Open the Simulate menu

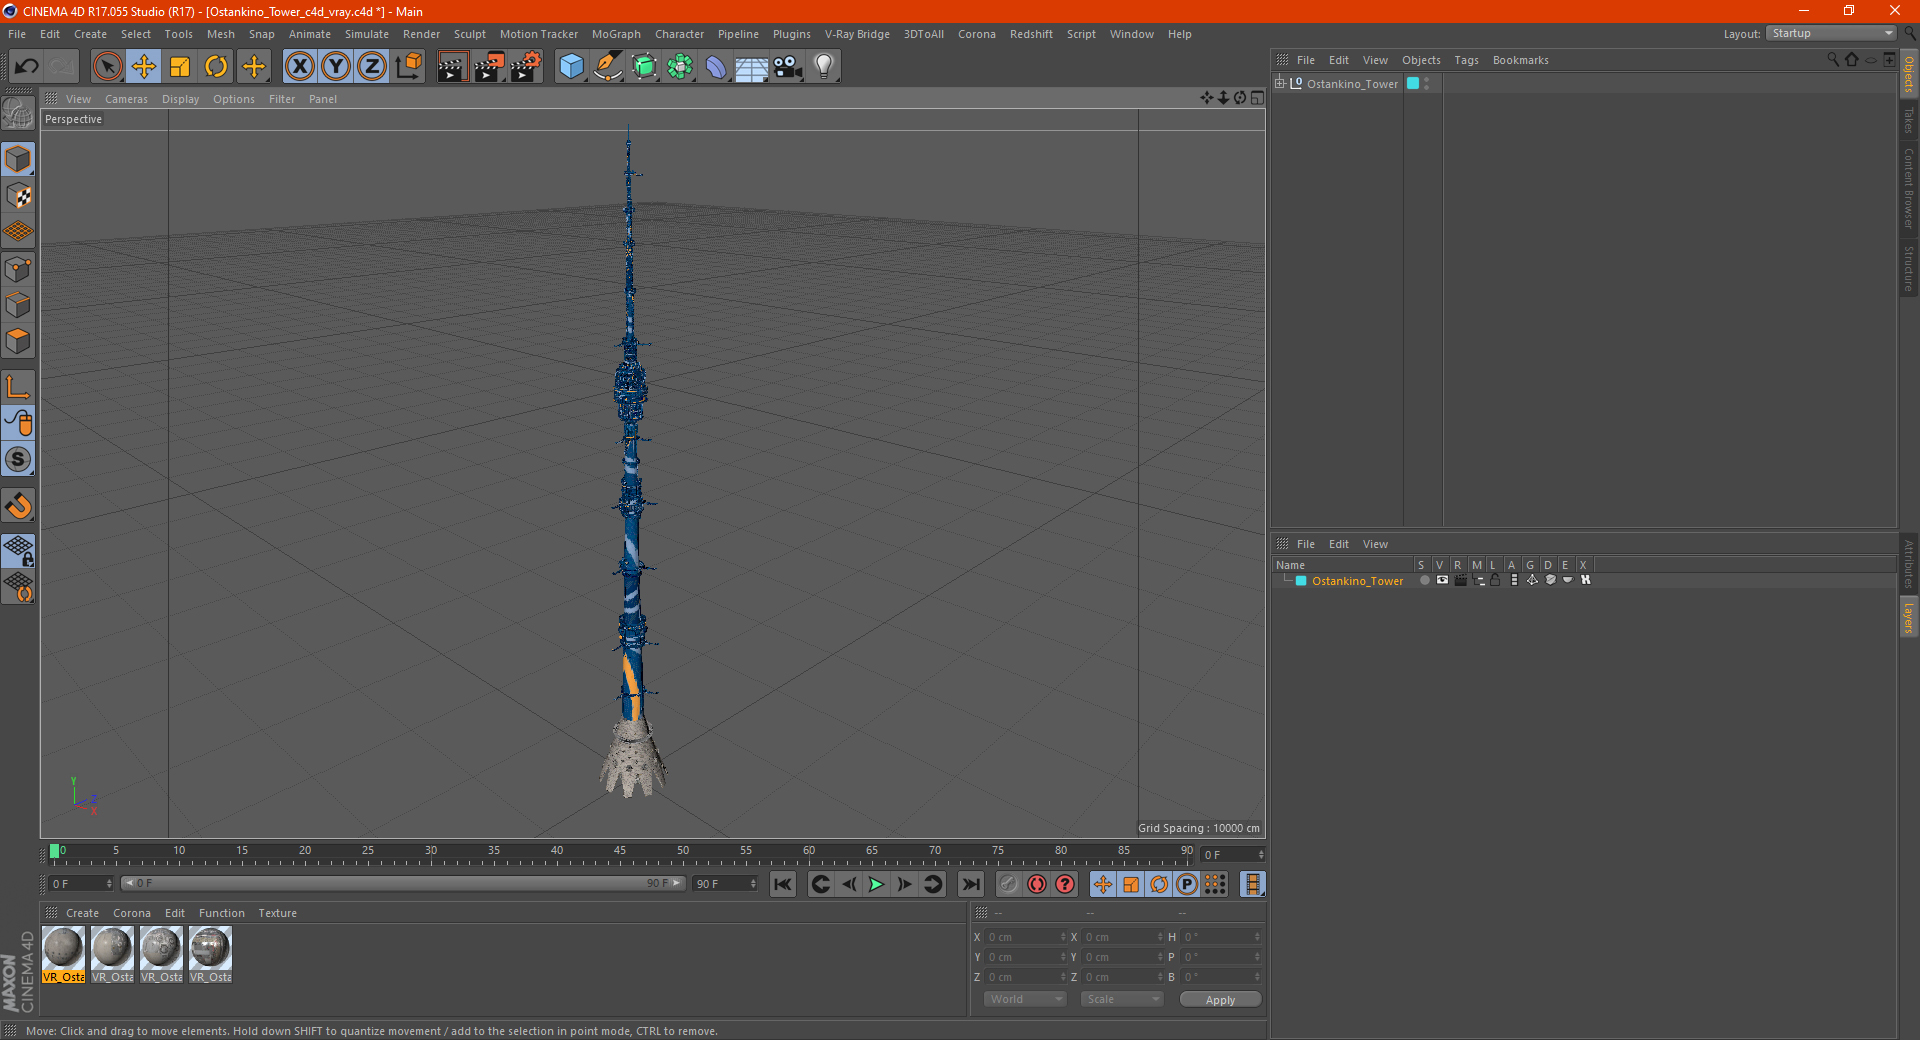pyautogui.click(x=367, y=34)
